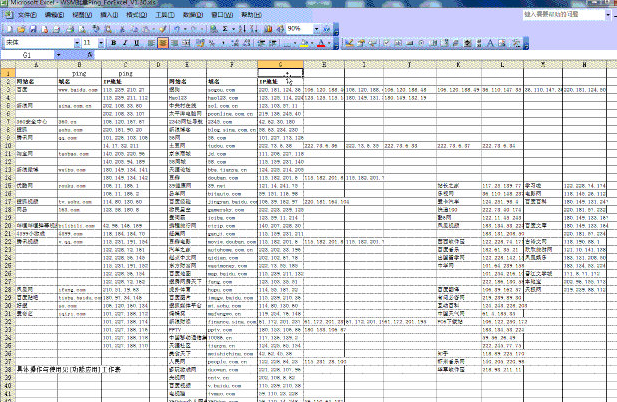
Task: Run the Spelling check icon
Action: [x=96, y=29]
